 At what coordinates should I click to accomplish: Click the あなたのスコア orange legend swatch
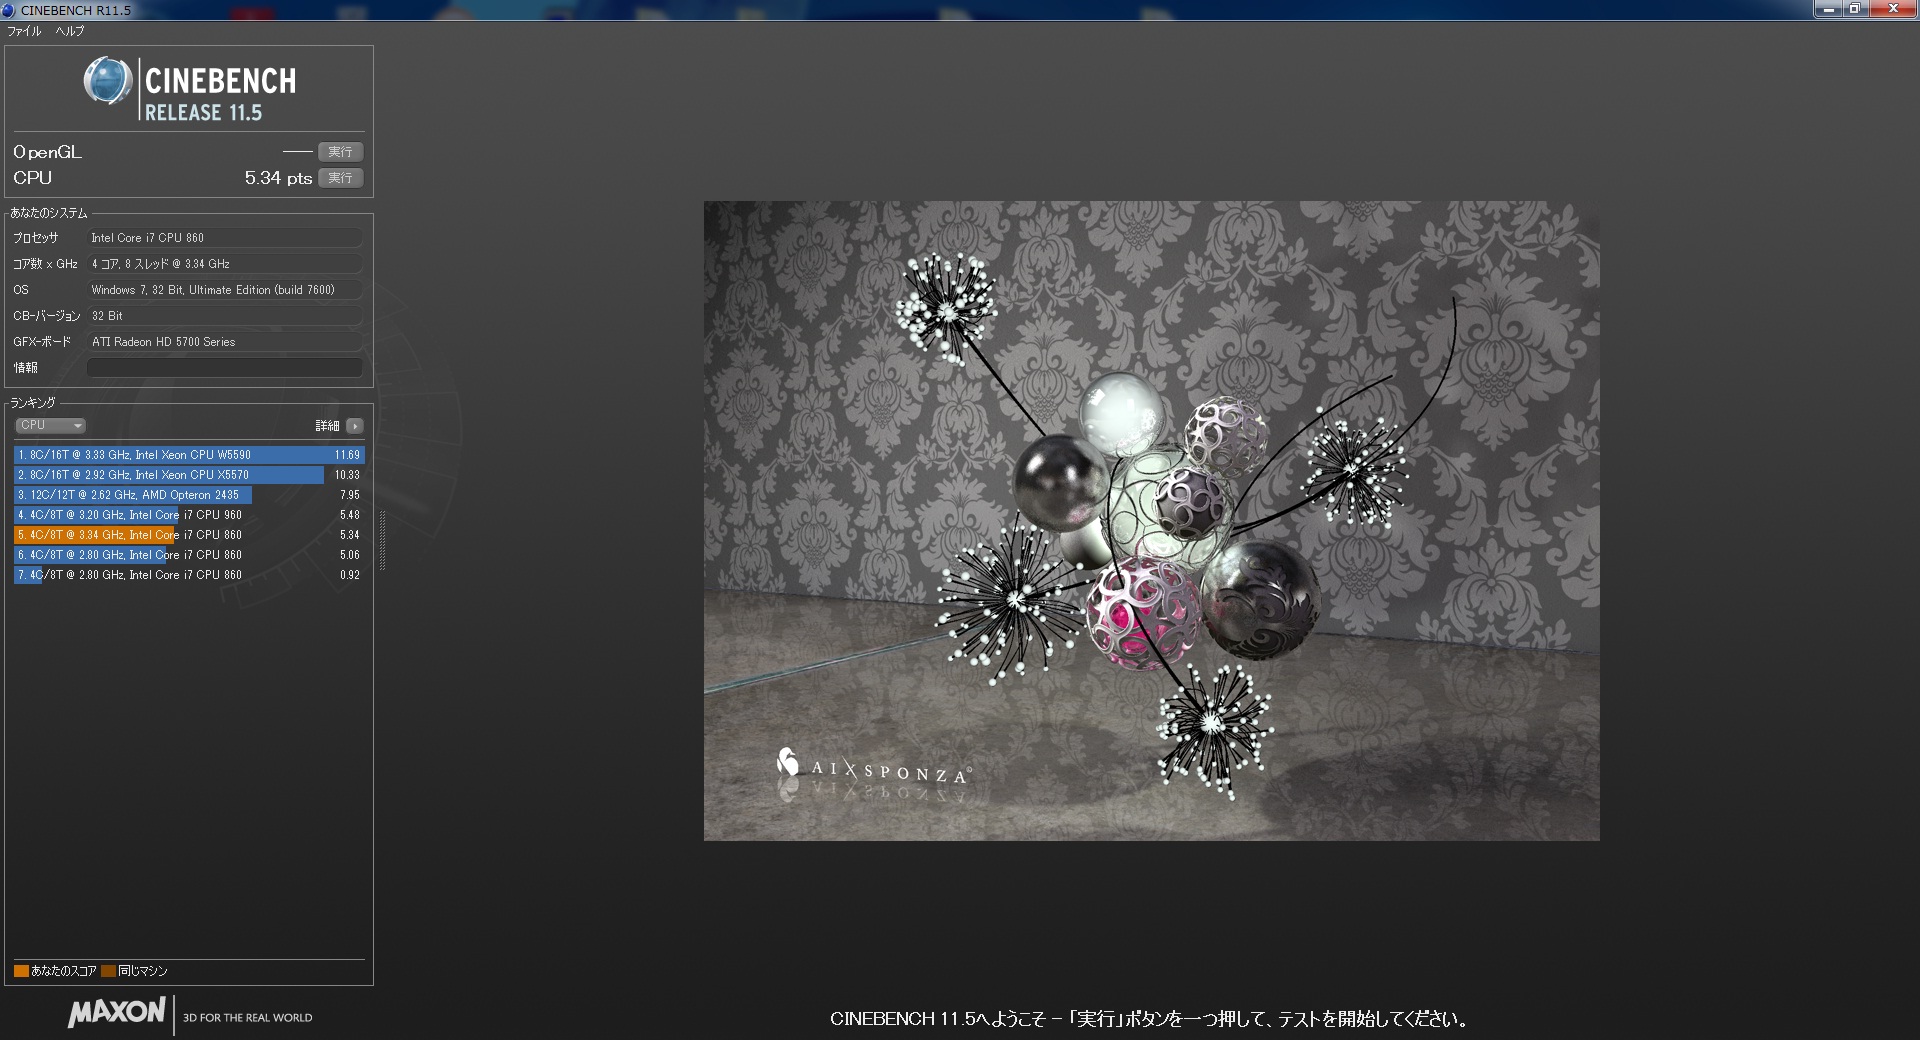(21, 971)
